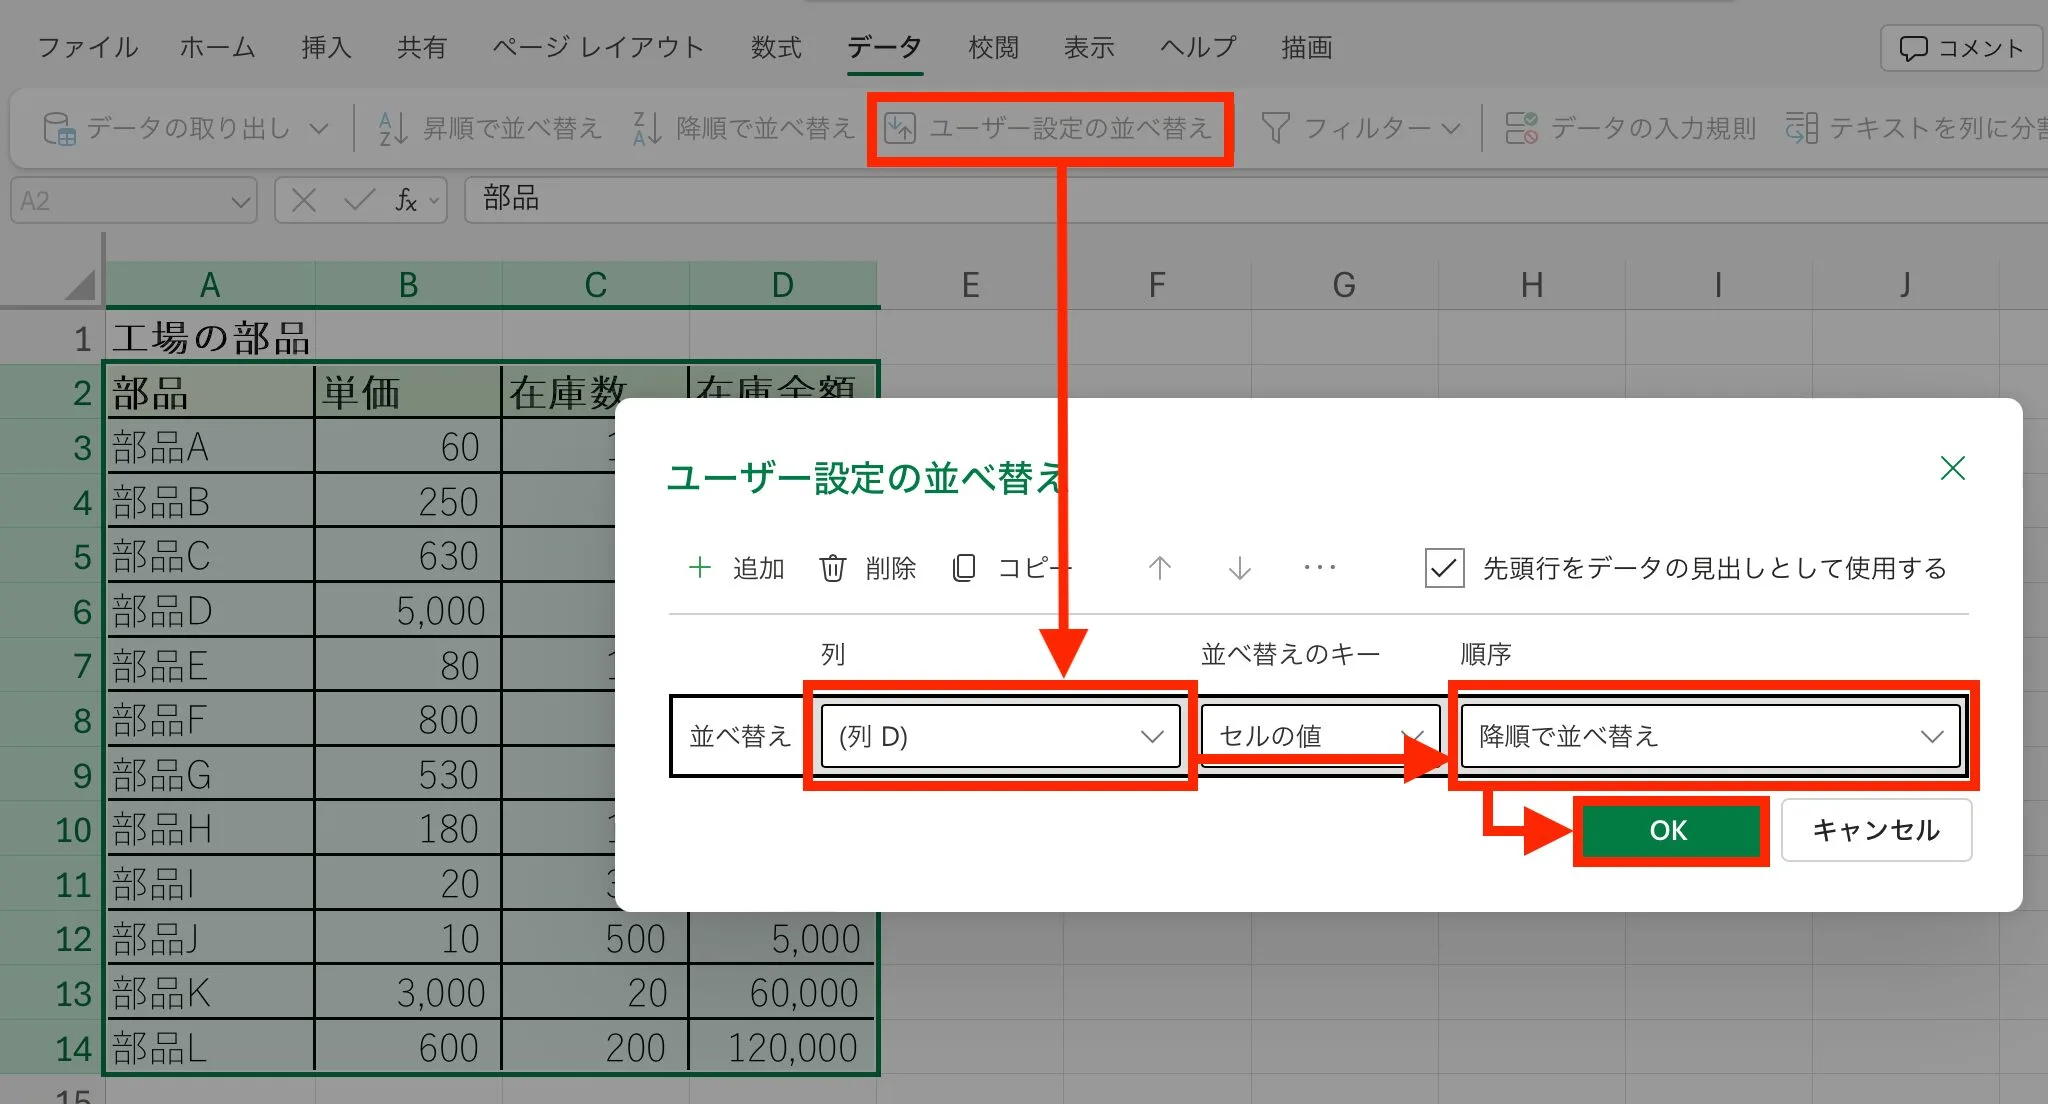Click the copy (コピー) level icon in dialog
This screenshot has width=2048, height=1104.
(964, 568)
